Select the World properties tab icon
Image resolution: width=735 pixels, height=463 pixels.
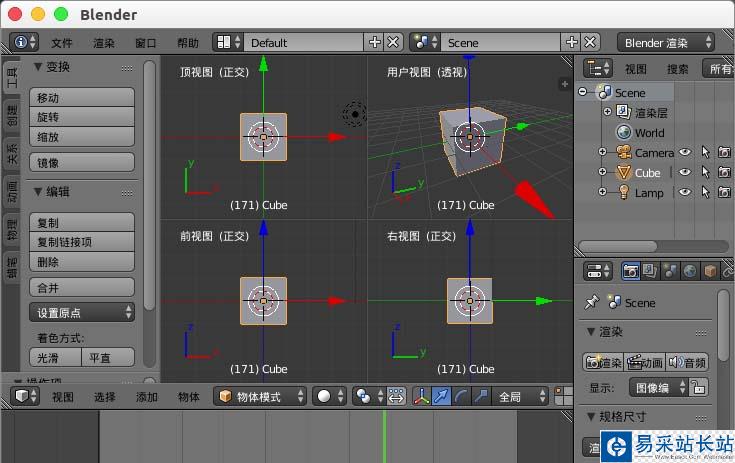(x=690, y=271)
